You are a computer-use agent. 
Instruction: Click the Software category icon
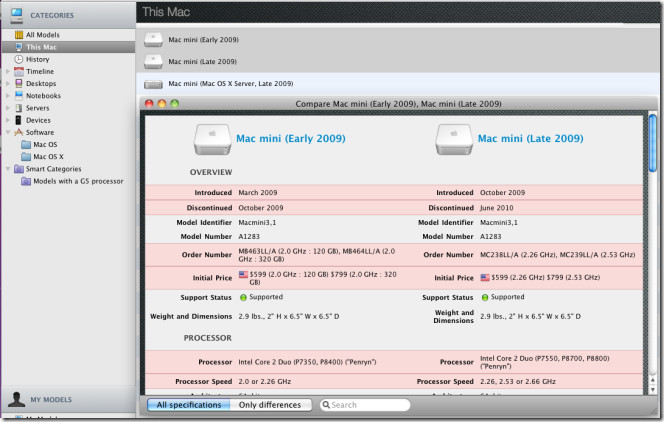point(19,132)
